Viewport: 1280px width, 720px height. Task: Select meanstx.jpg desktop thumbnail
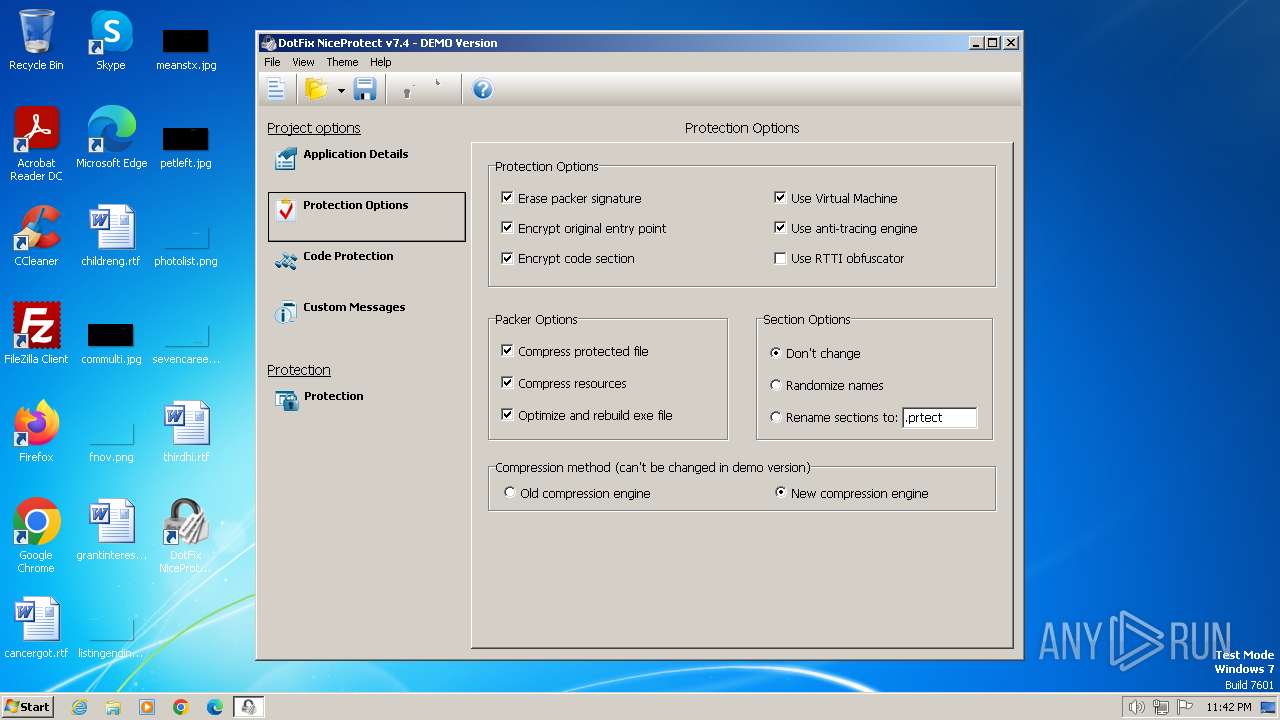(186, 47)
